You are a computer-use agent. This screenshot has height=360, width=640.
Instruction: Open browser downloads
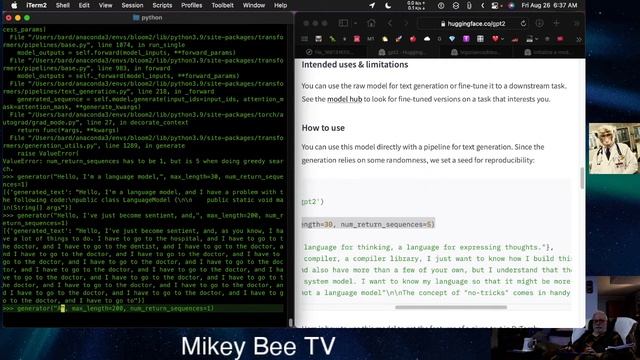[x=540, y=23]
